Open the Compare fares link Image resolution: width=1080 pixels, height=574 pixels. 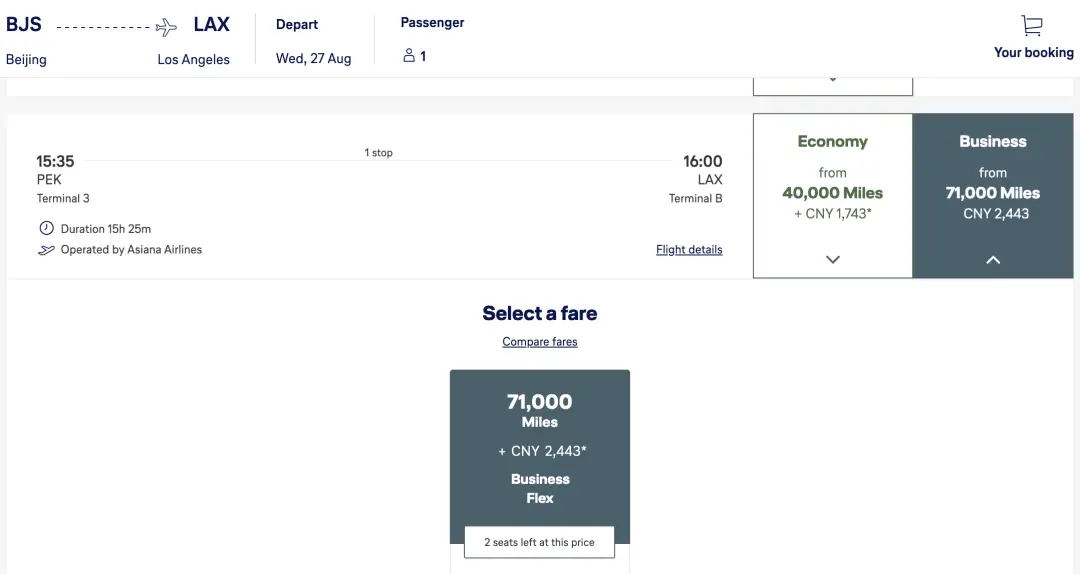point(540,342)
